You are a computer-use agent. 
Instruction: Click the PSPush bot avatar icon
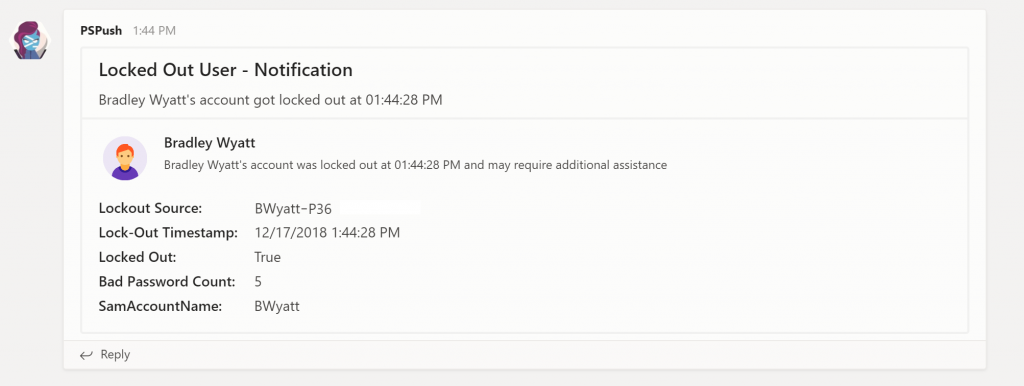pyautogui.click(x=31, y=40)
